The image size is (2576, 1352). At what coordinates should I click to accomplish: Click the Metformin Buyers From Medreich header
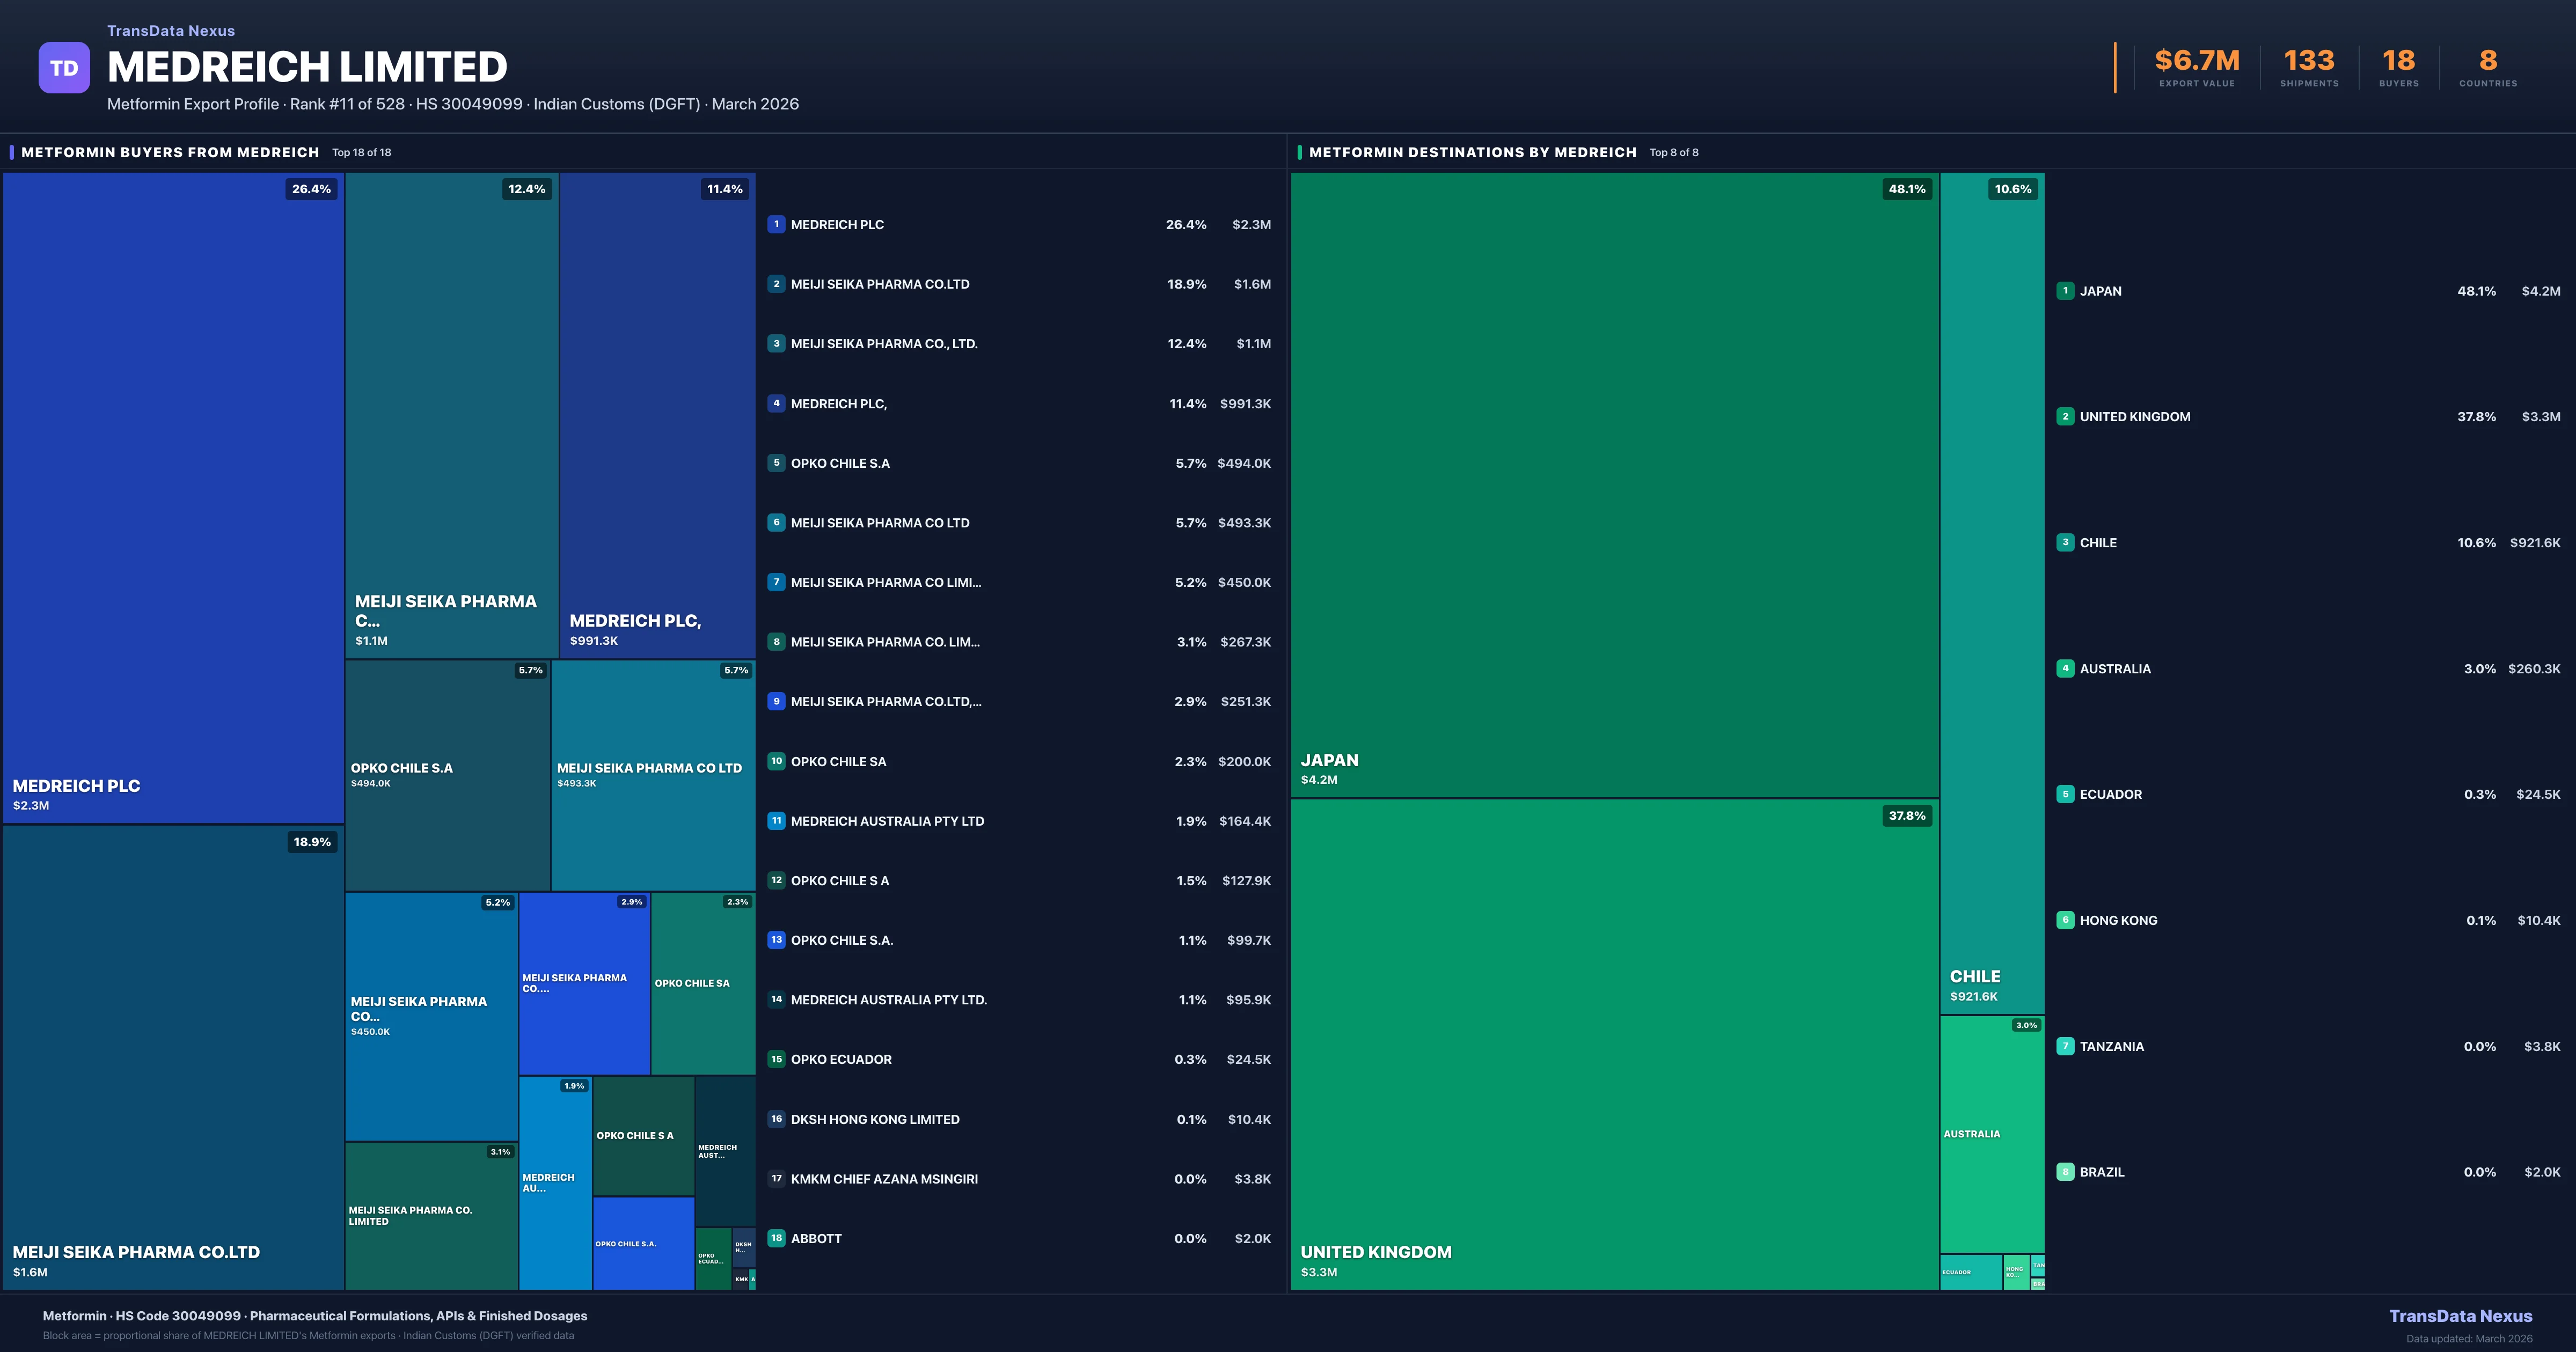(170, 152)
